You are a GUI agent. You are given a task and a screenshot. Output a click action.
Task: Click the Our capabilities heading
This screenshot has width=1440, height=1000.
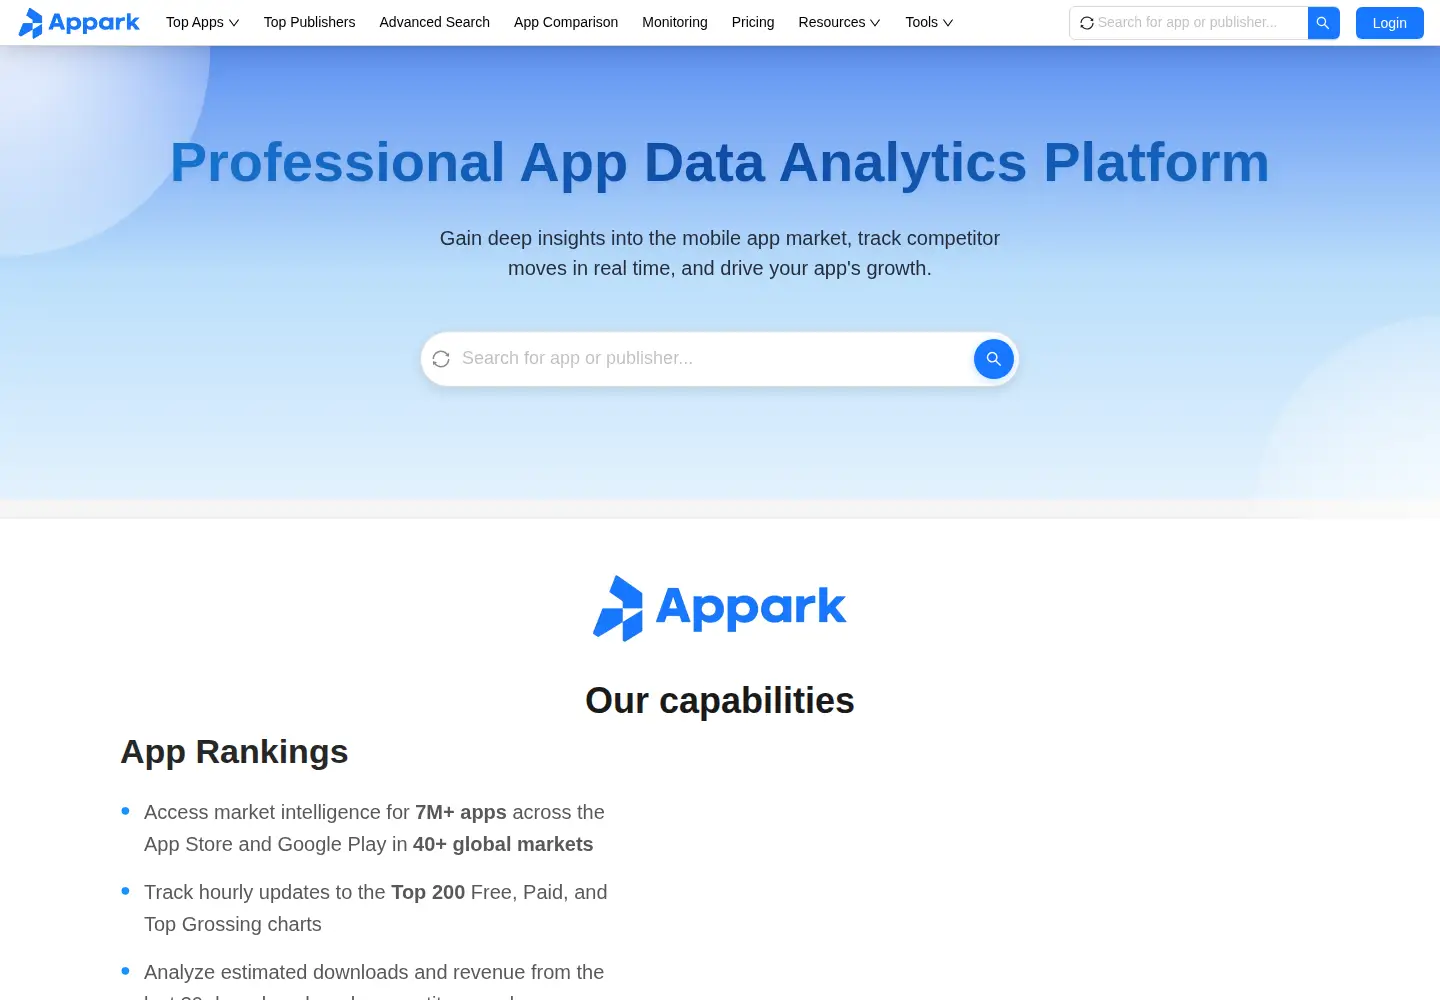click(720, 701)
